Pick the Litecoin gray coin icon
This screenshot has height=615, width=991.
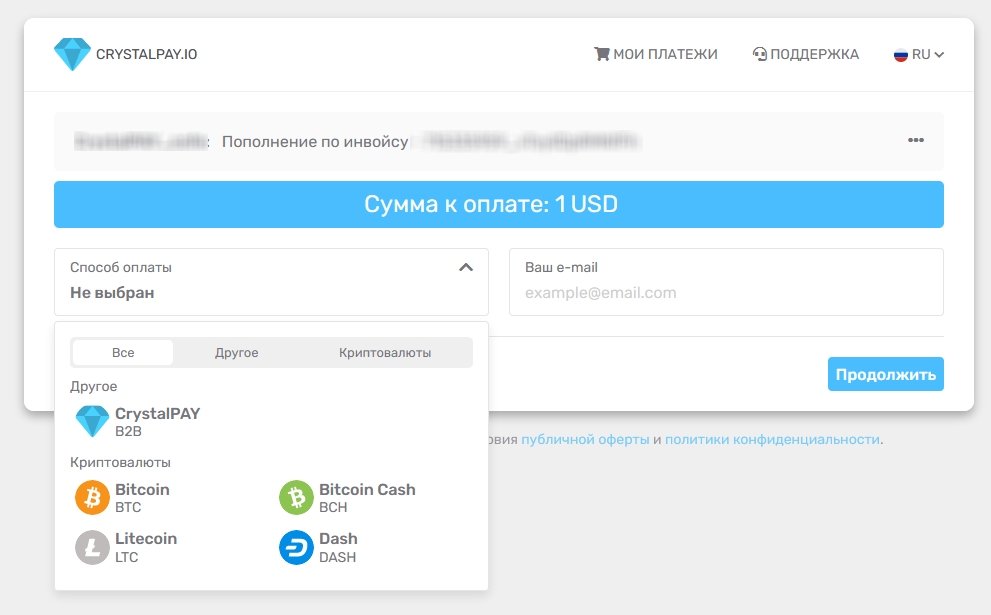point(92,547)
